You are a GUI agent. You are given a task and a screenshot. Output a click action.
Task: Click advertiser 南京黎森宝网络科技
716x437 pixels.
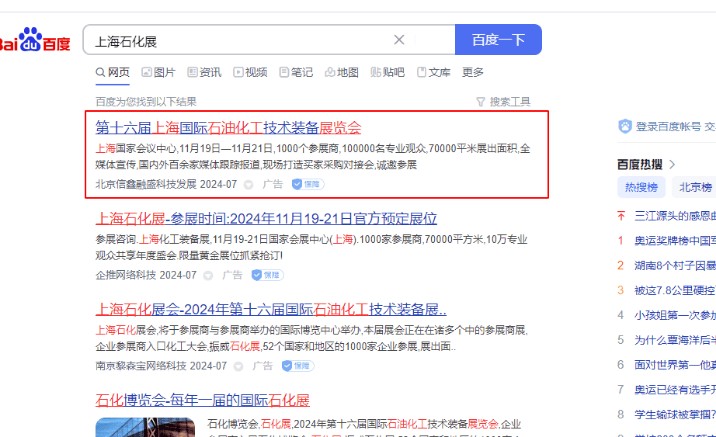pos(141,366)
